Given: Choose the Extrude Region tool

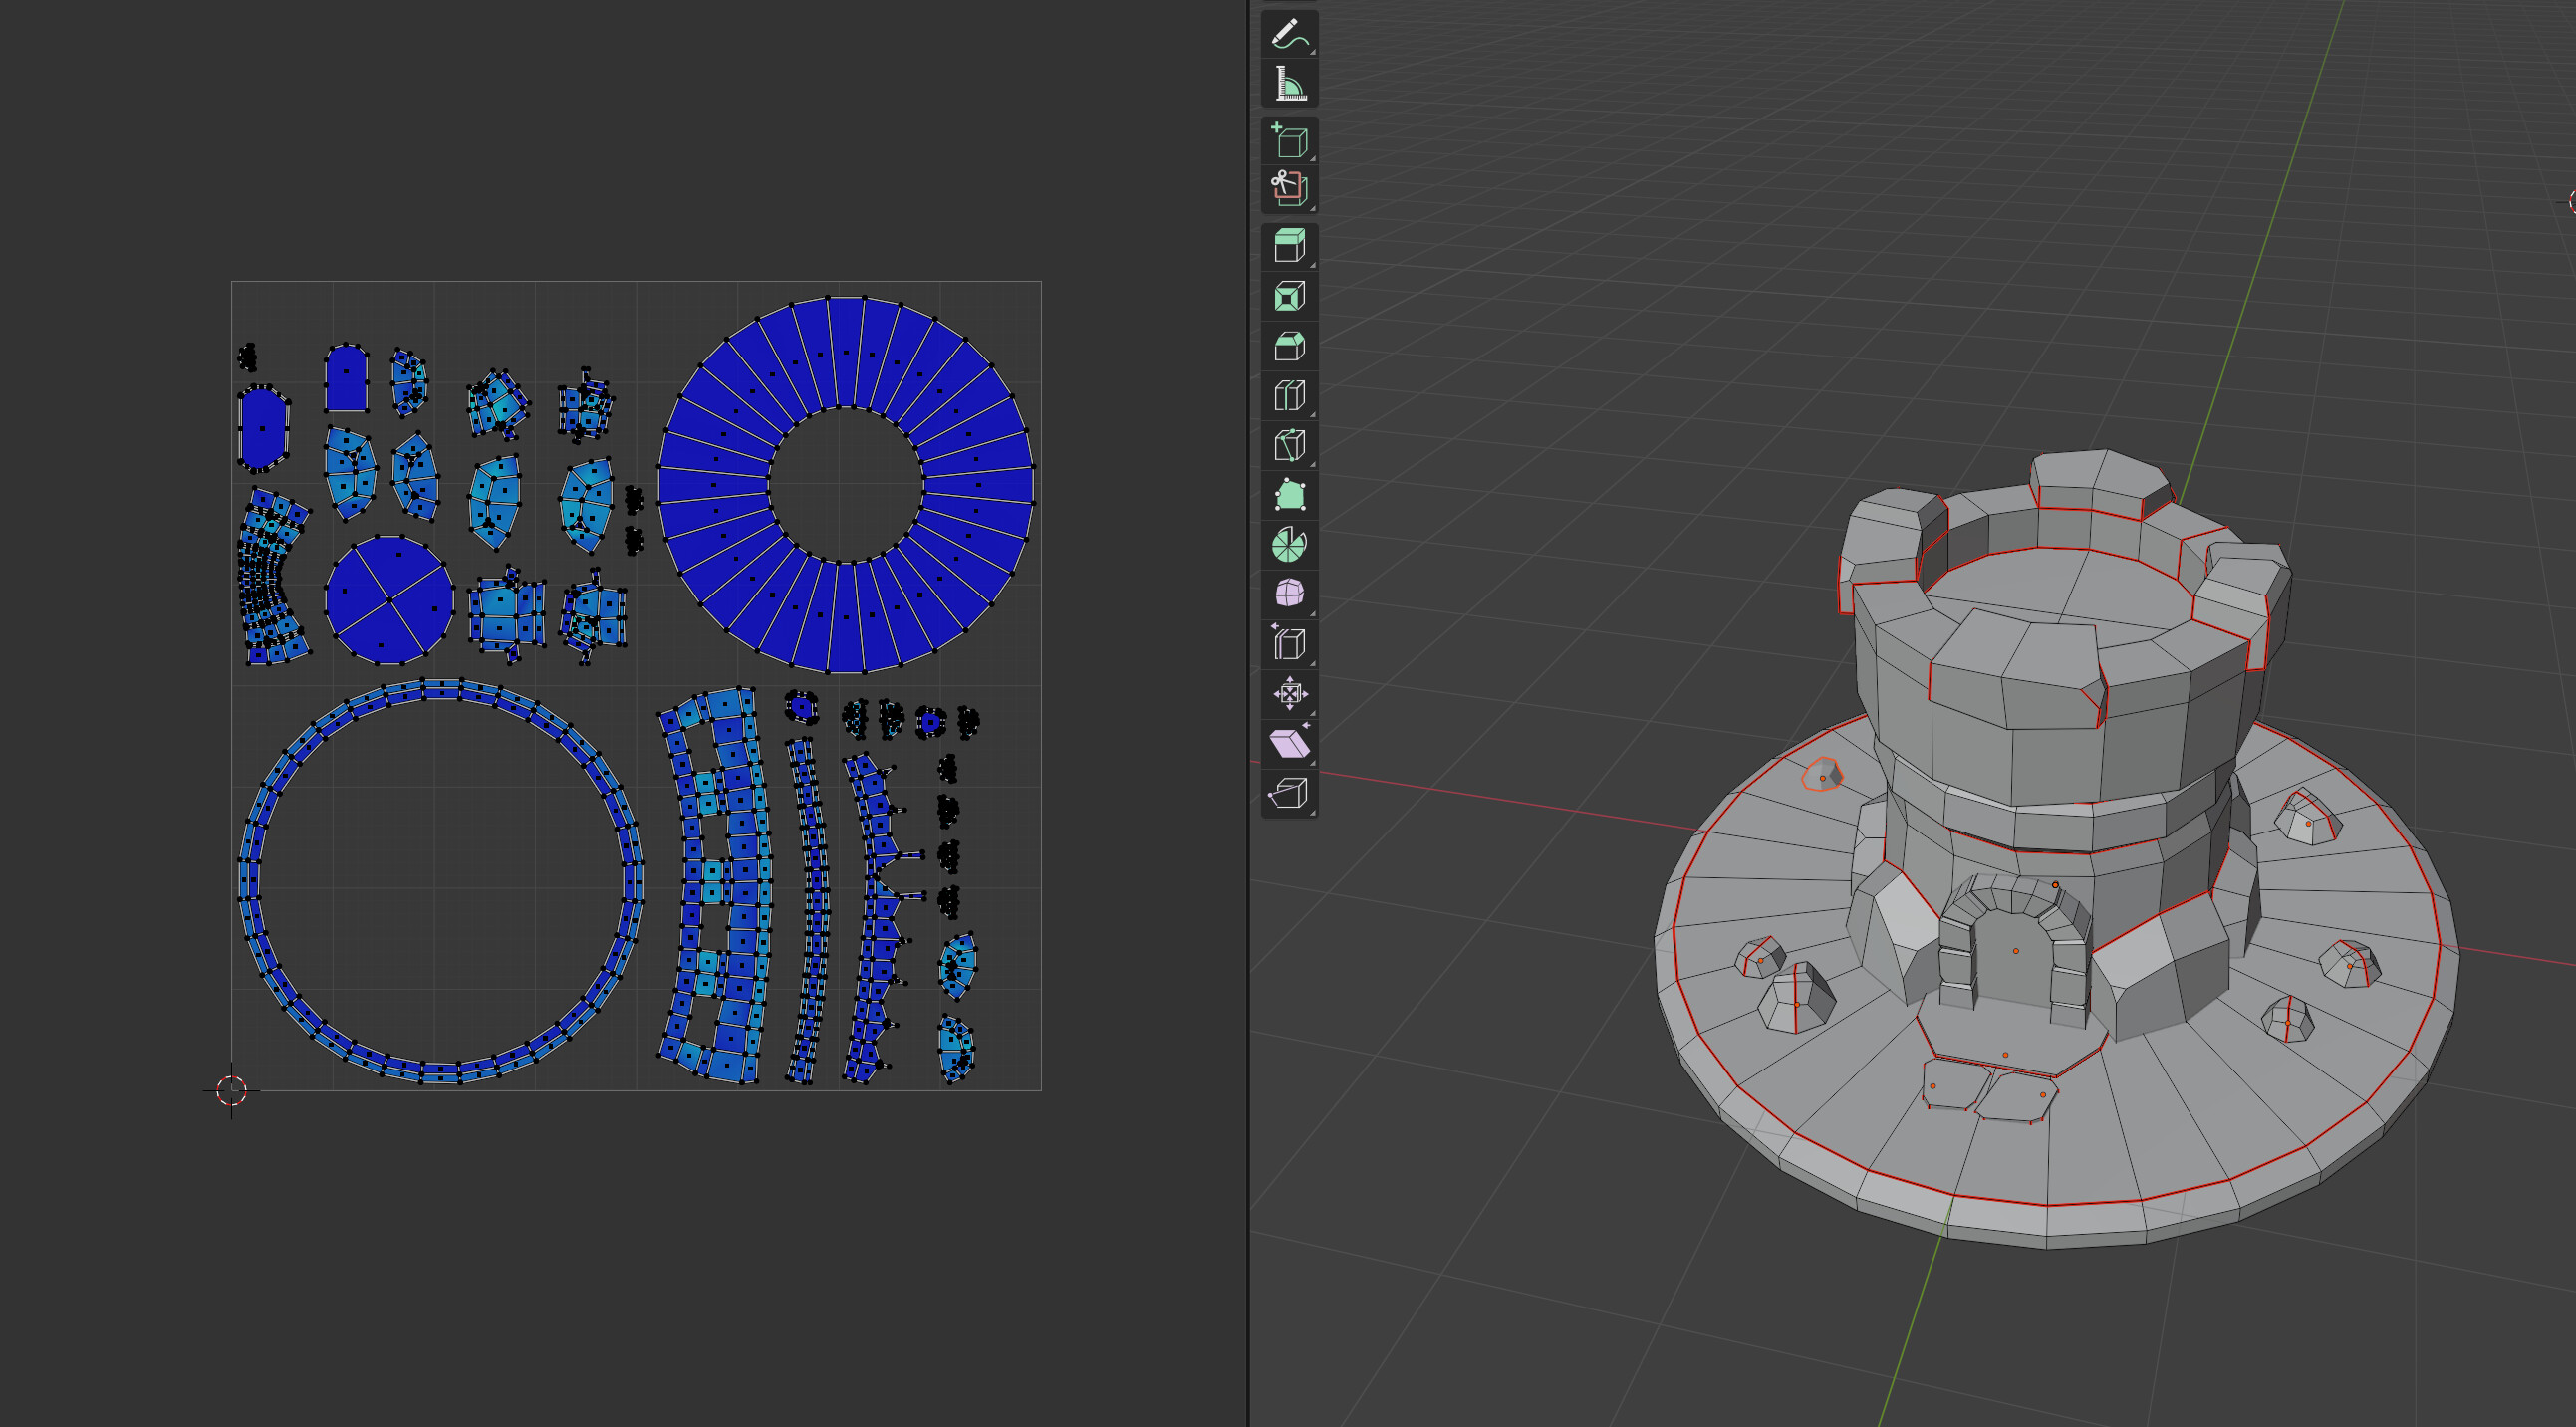Looking at the screenshot, I should (x=1289, y=246).
